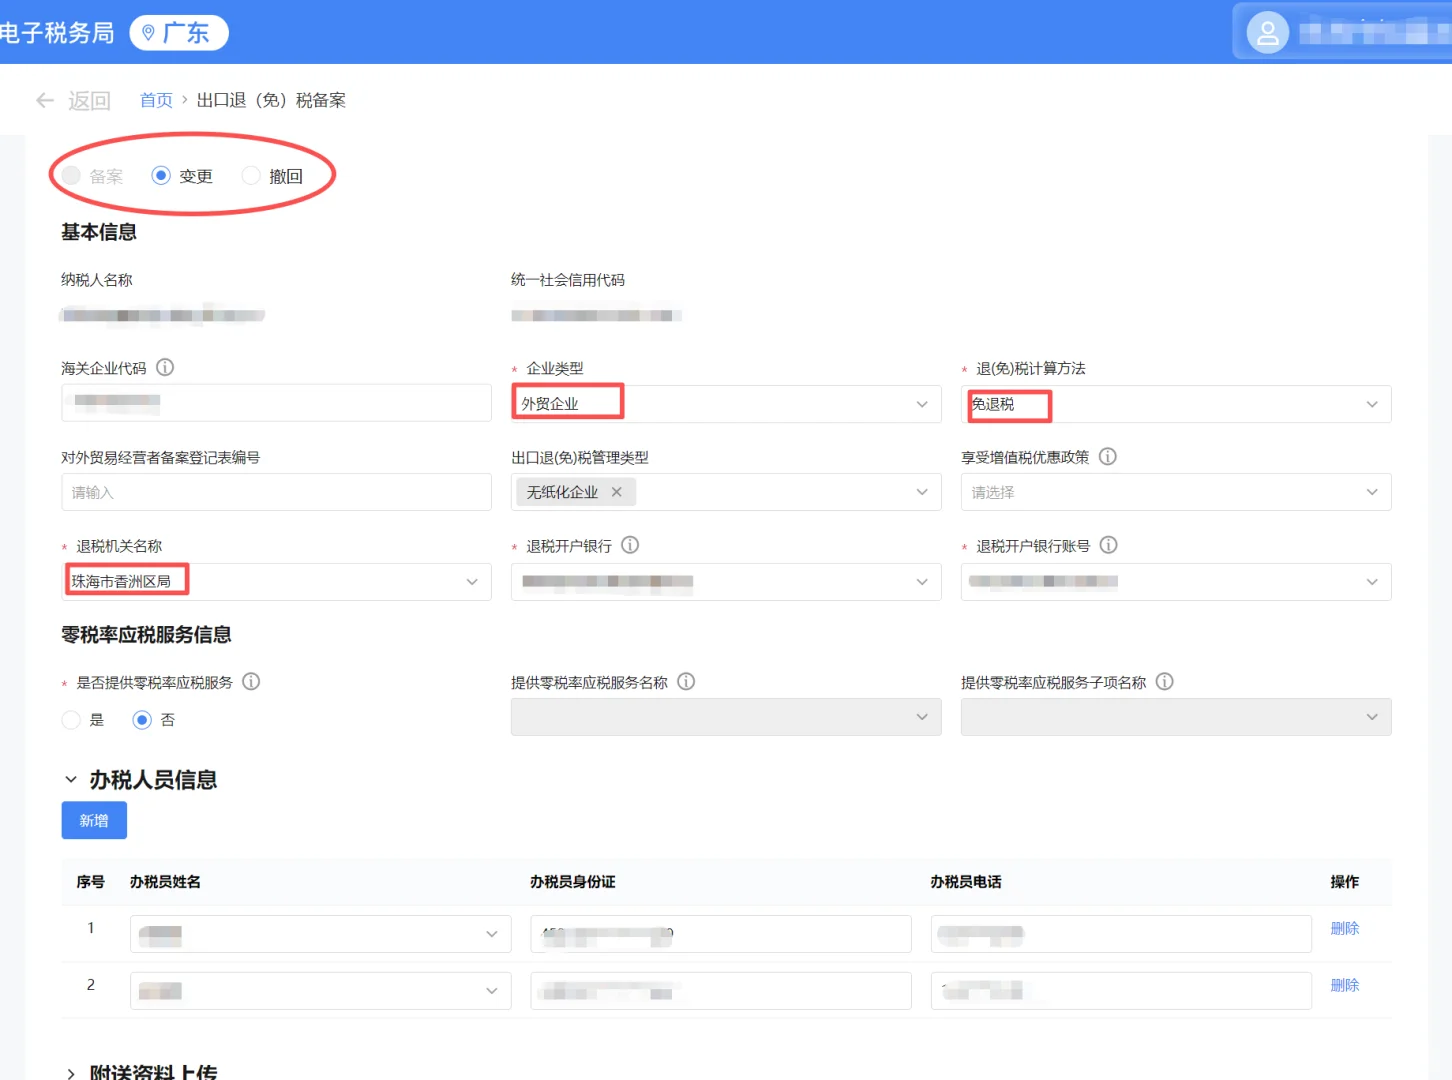Click the 新增 button to add personnel
Viewport: 1452px width, 1080px height.
[x=93, y=820]
